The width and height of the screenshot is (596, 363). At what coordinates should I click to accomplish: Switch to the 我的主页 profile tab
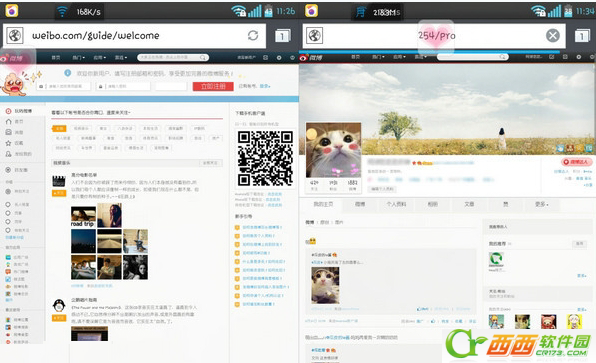click(x=323, y=204)
